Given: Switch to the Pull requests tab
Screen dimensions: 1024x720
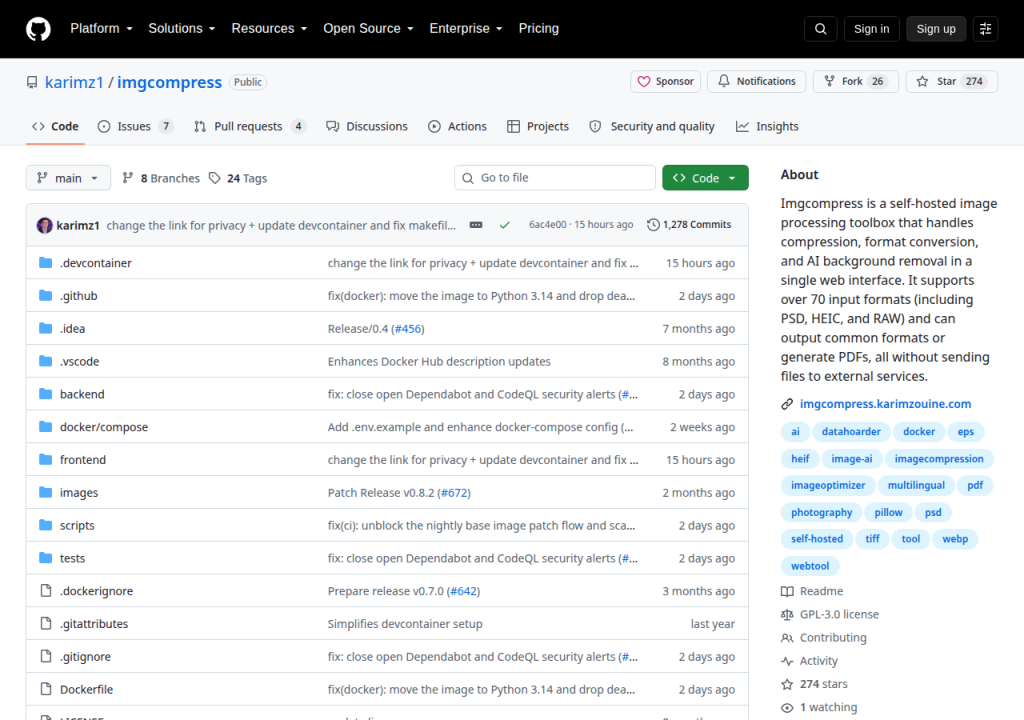Looking at the screenshot, I should 249,127.
